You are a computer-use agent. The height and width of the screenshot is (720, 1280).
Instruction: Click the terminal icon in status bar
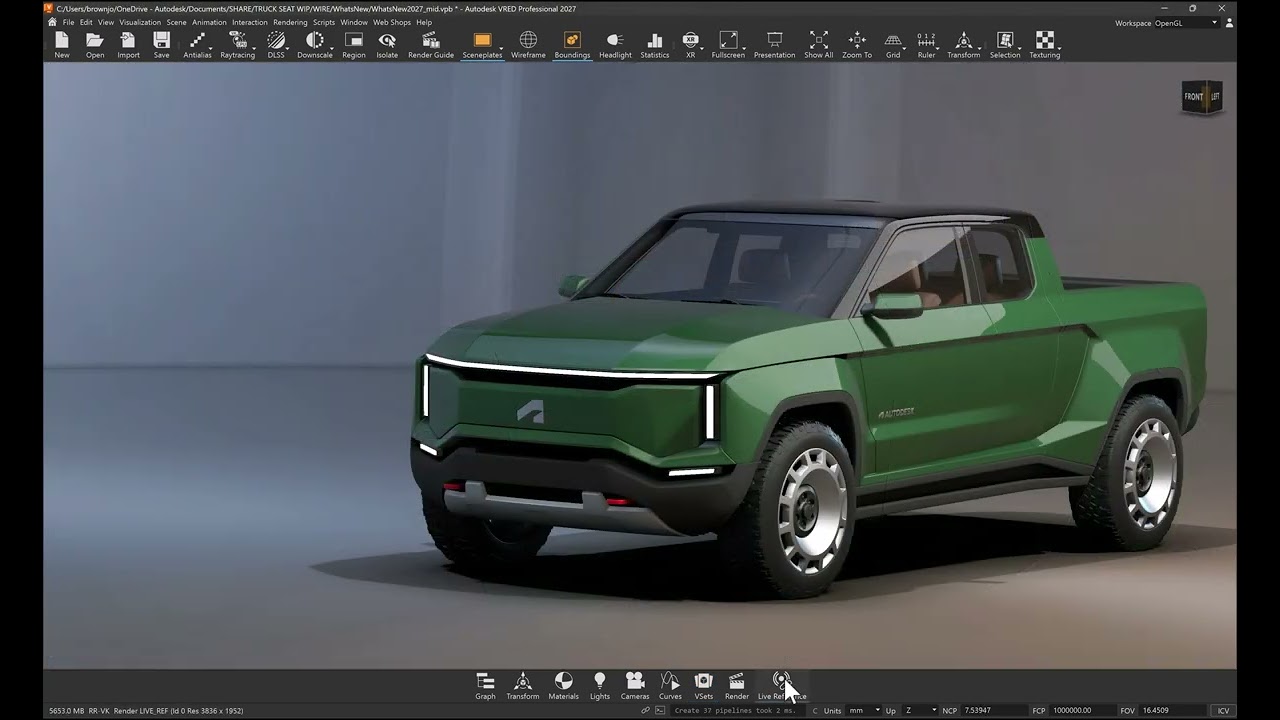pos(660,710)
